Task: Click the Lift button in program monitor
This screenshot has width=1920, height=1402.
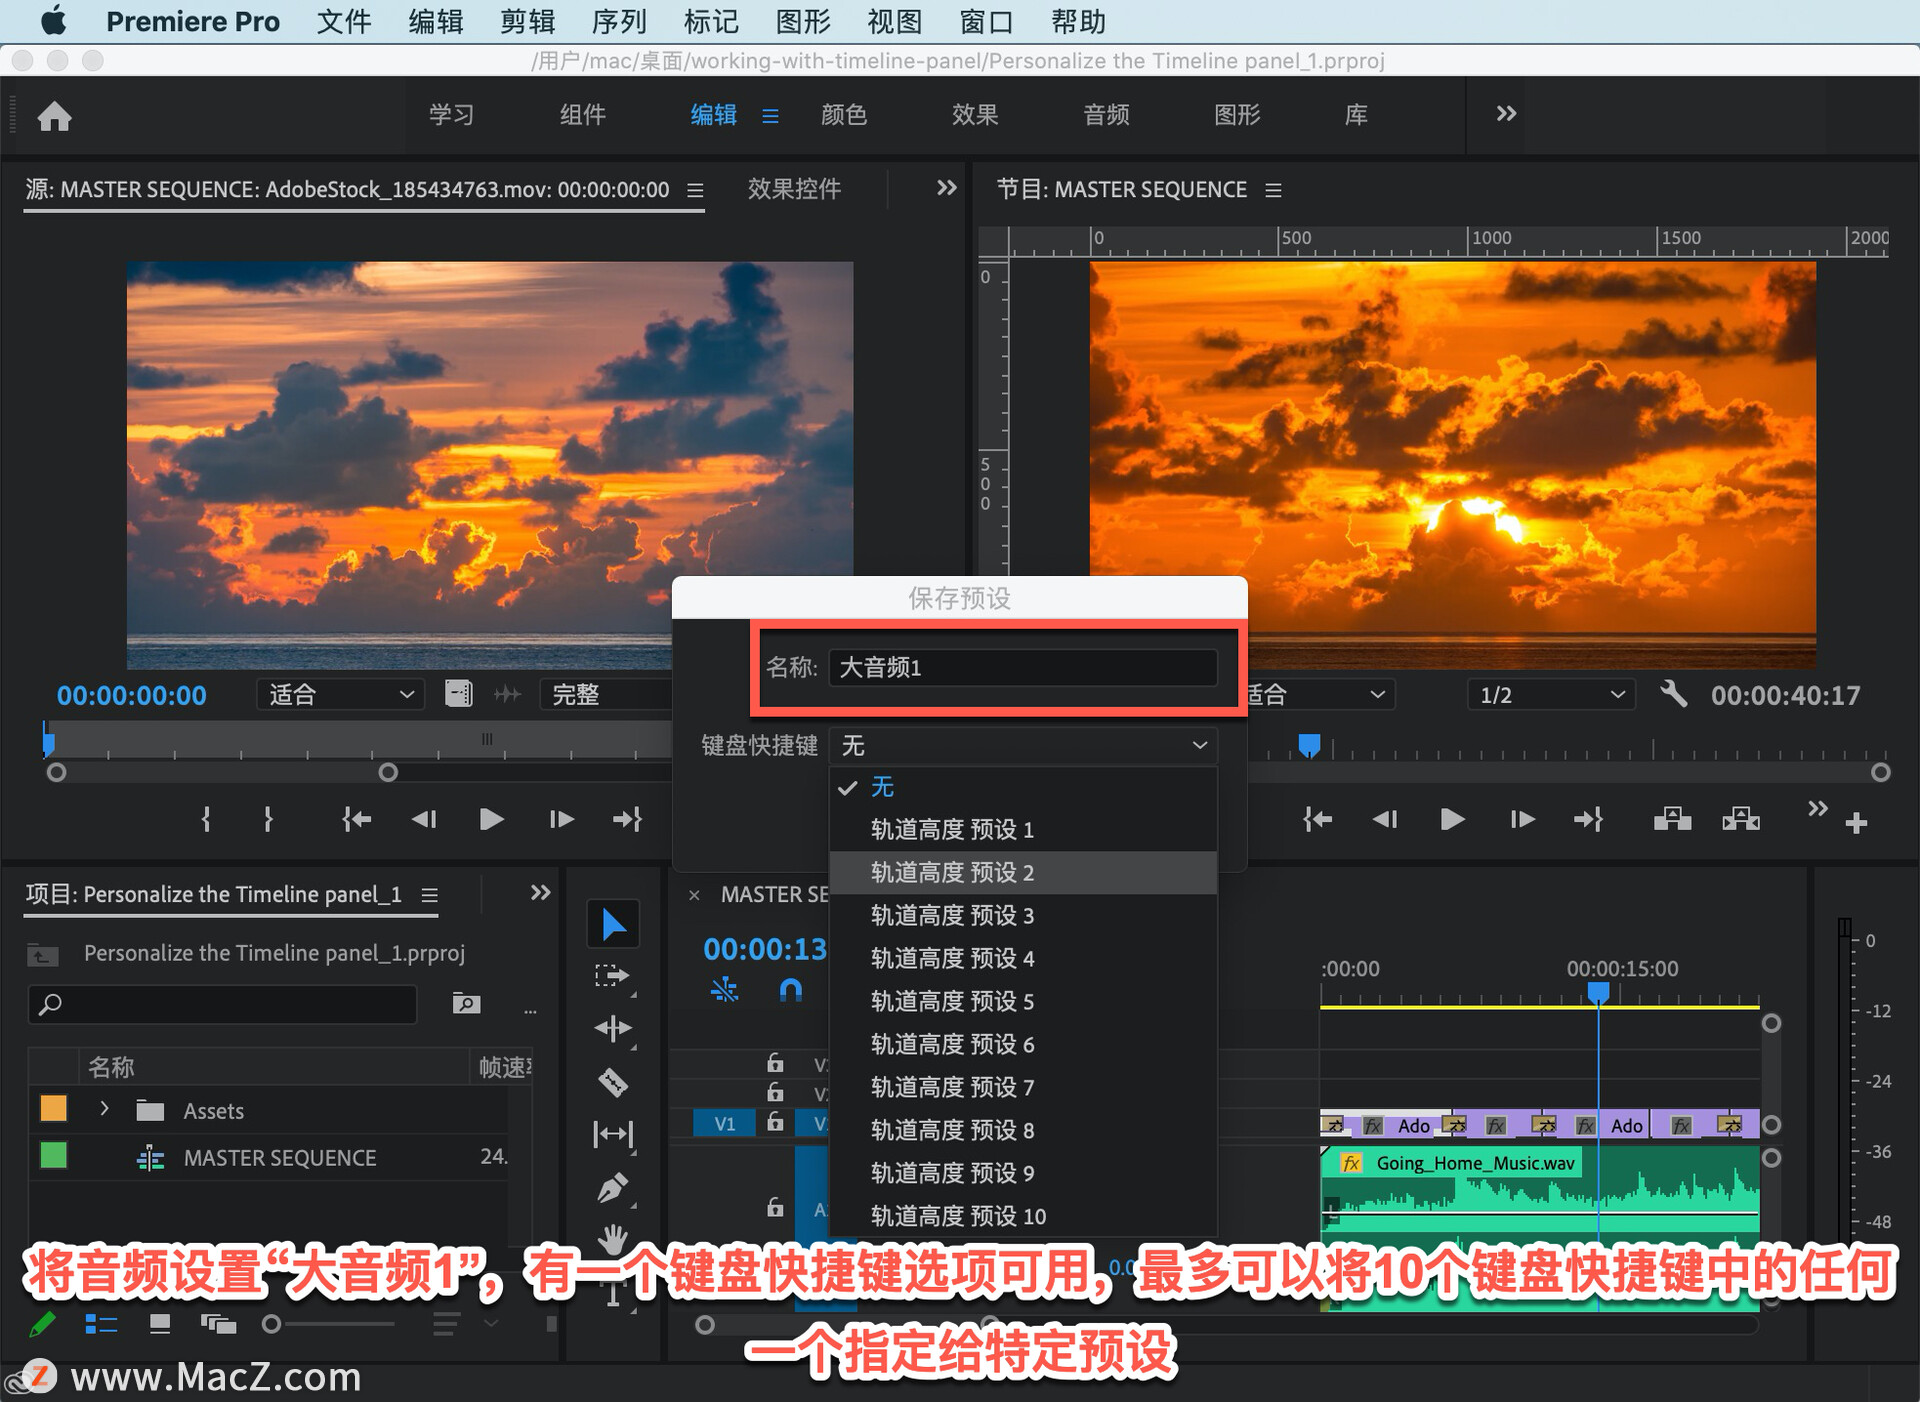Action: pyautogui.click(x=1672, y=820)
